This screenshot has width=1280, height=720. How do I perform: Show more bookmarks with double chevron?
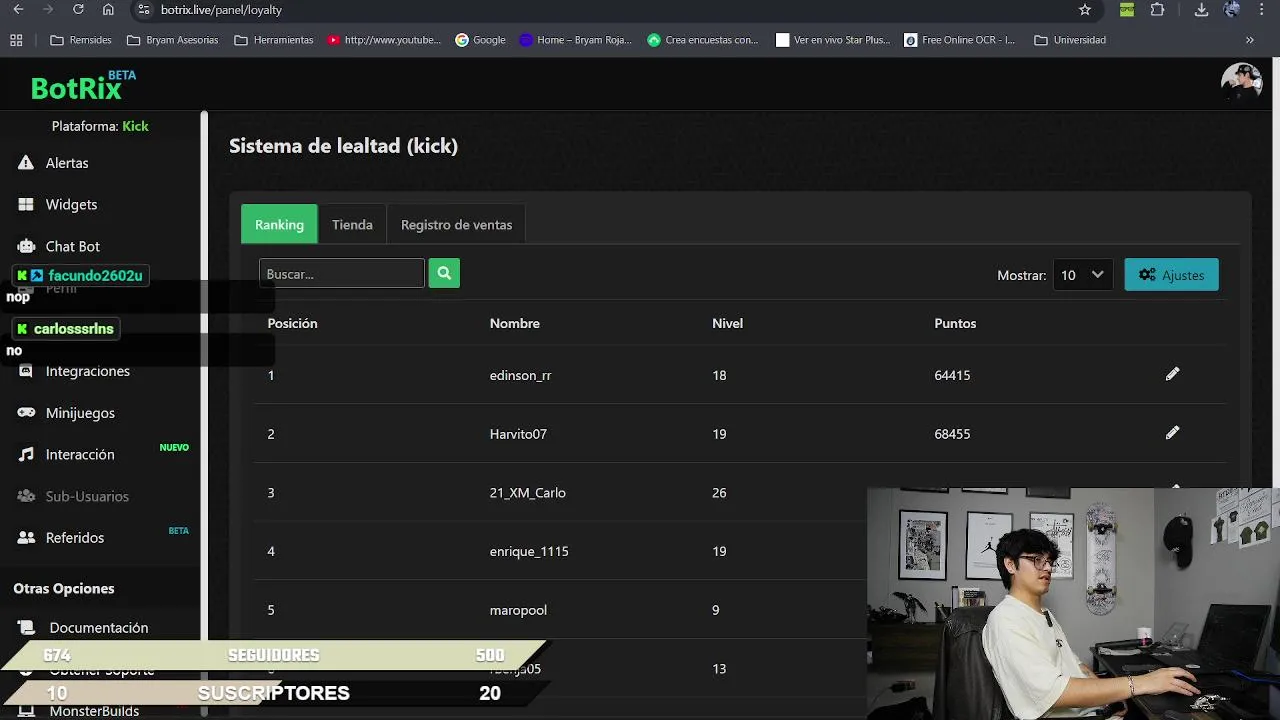1249,40
